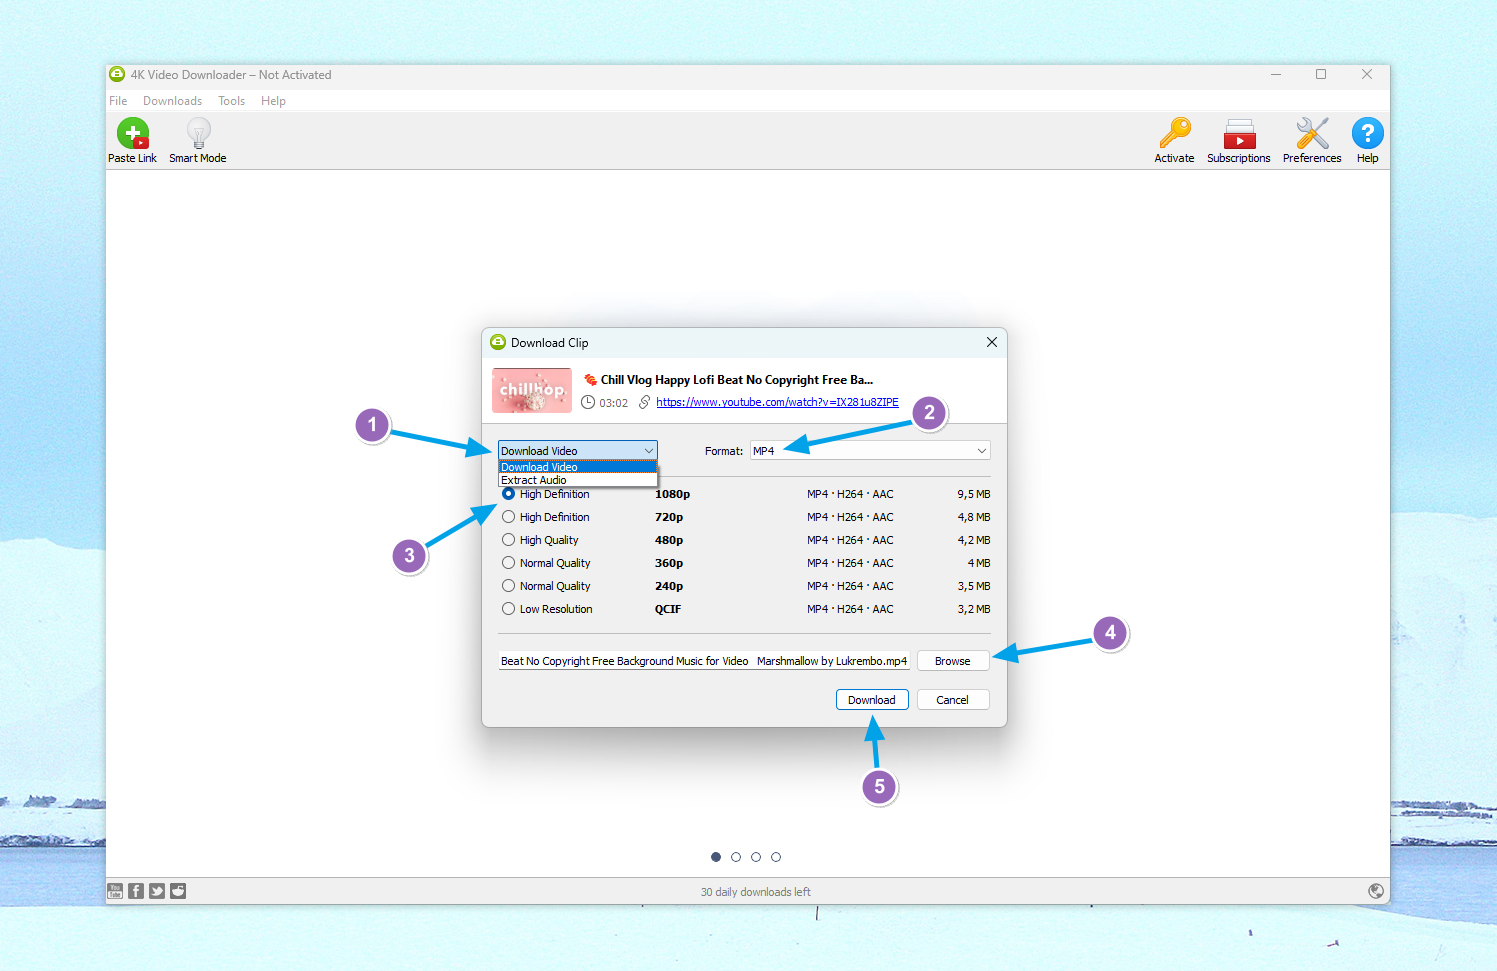Click the Facebook icon in status bar

pos(136,891)
